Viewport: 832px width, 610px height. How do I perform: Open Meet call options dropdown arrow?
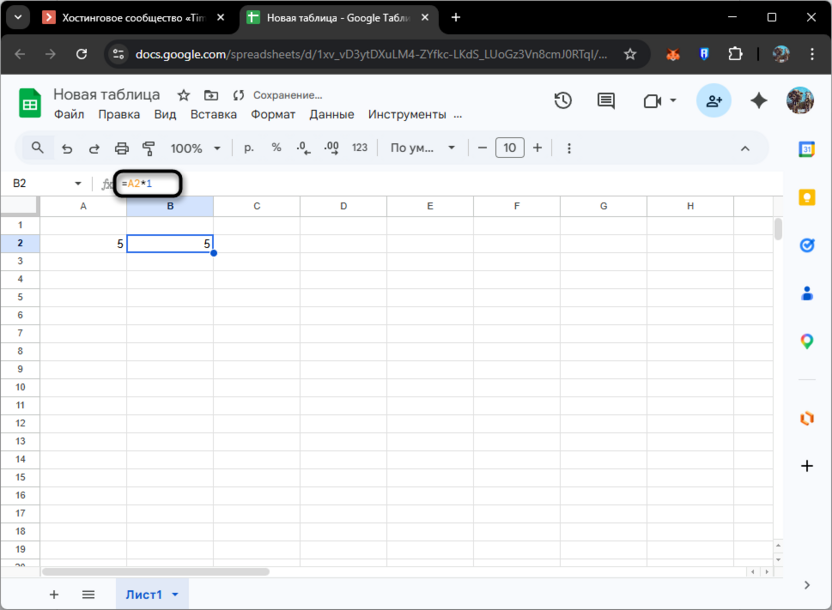(x=673, y=100)
